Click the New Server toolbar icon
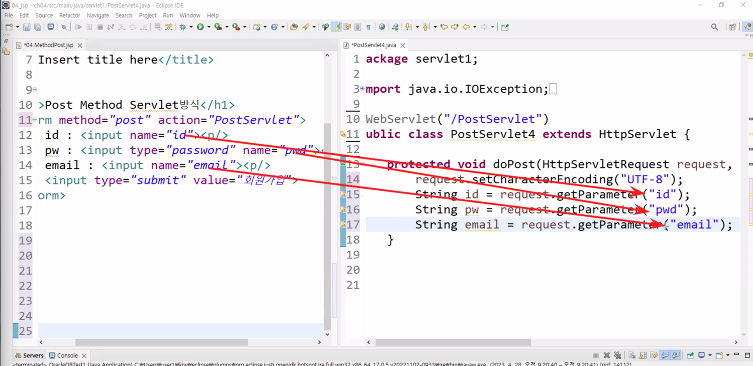The image size is (753, 366). coord(256,27)
